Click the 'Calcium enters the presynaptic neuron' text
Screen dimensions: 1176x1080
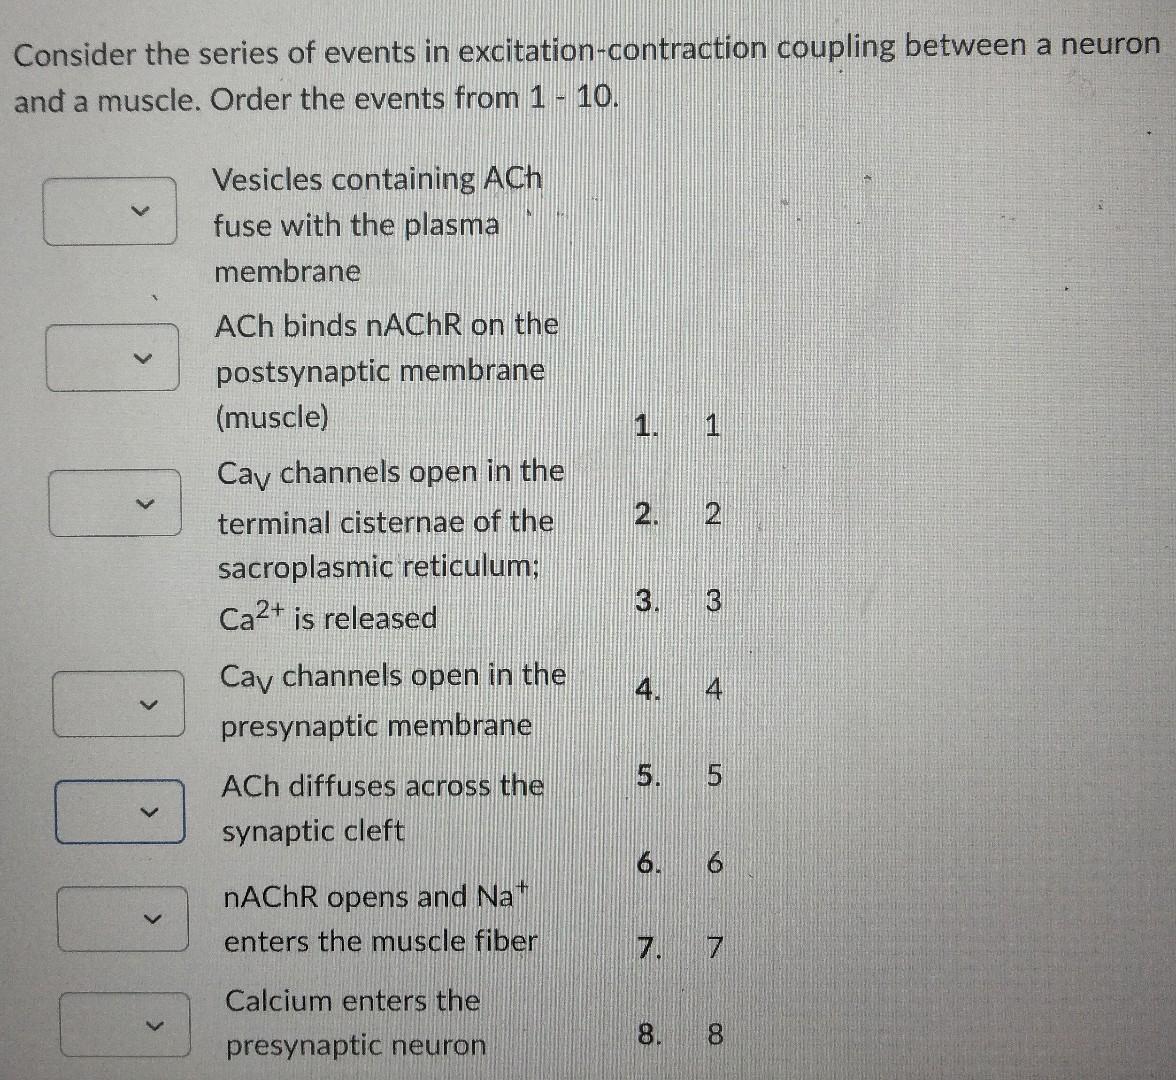coord(353,1022)
